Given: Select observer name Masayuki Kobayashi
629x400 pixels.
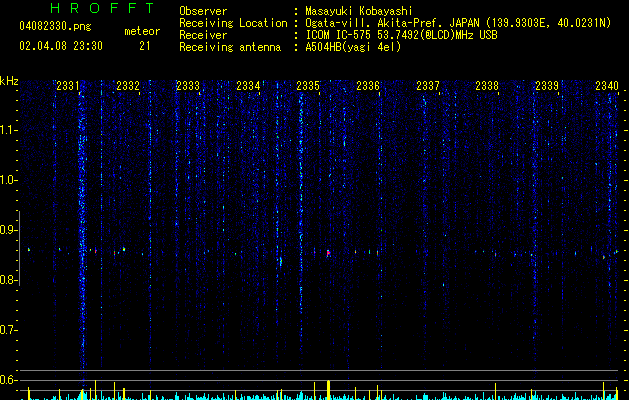Looking at the screenshot, I should point(359,11).
